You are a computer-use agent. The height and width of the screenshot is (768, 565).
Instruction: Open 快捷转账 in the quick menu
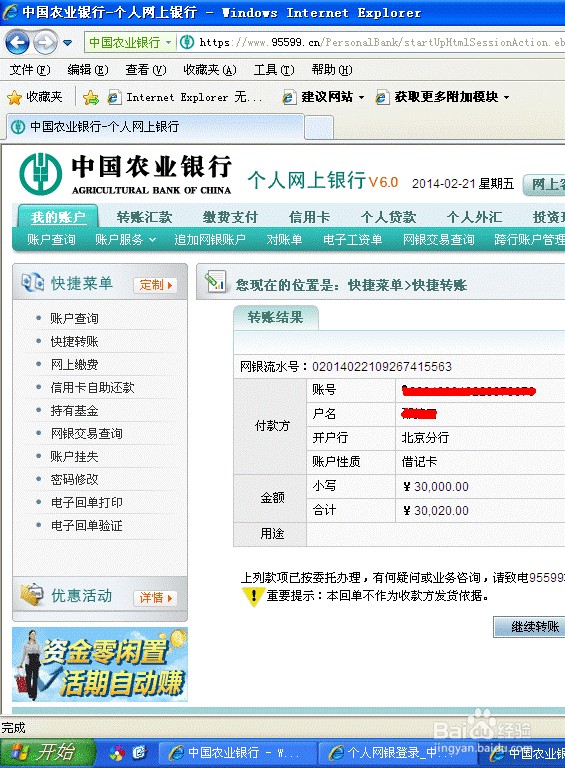[x=74, y=341]
